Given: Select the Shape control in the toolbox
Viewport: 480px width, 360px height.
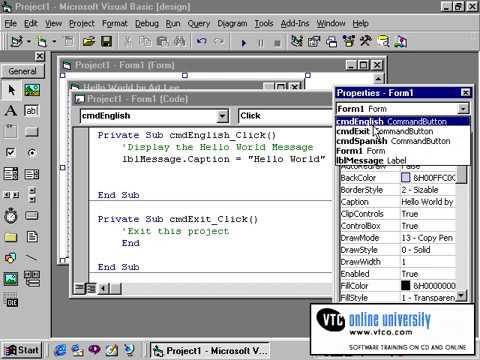Looking at the screenshot, I should pyautogui.click(x=11, y=258).
